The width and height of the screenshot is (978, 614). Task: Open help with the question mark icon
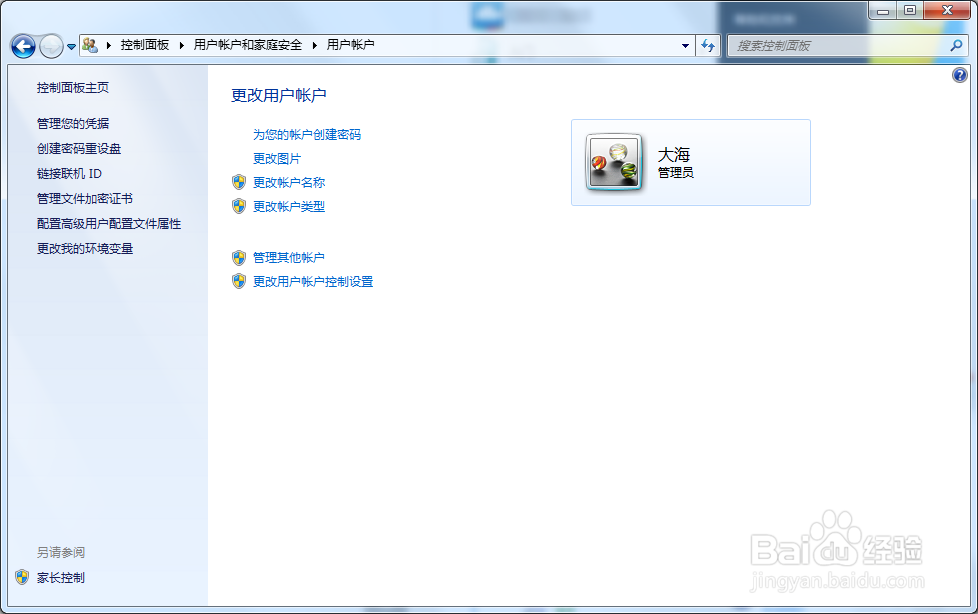pyautogui.click(x=959, y=76)
